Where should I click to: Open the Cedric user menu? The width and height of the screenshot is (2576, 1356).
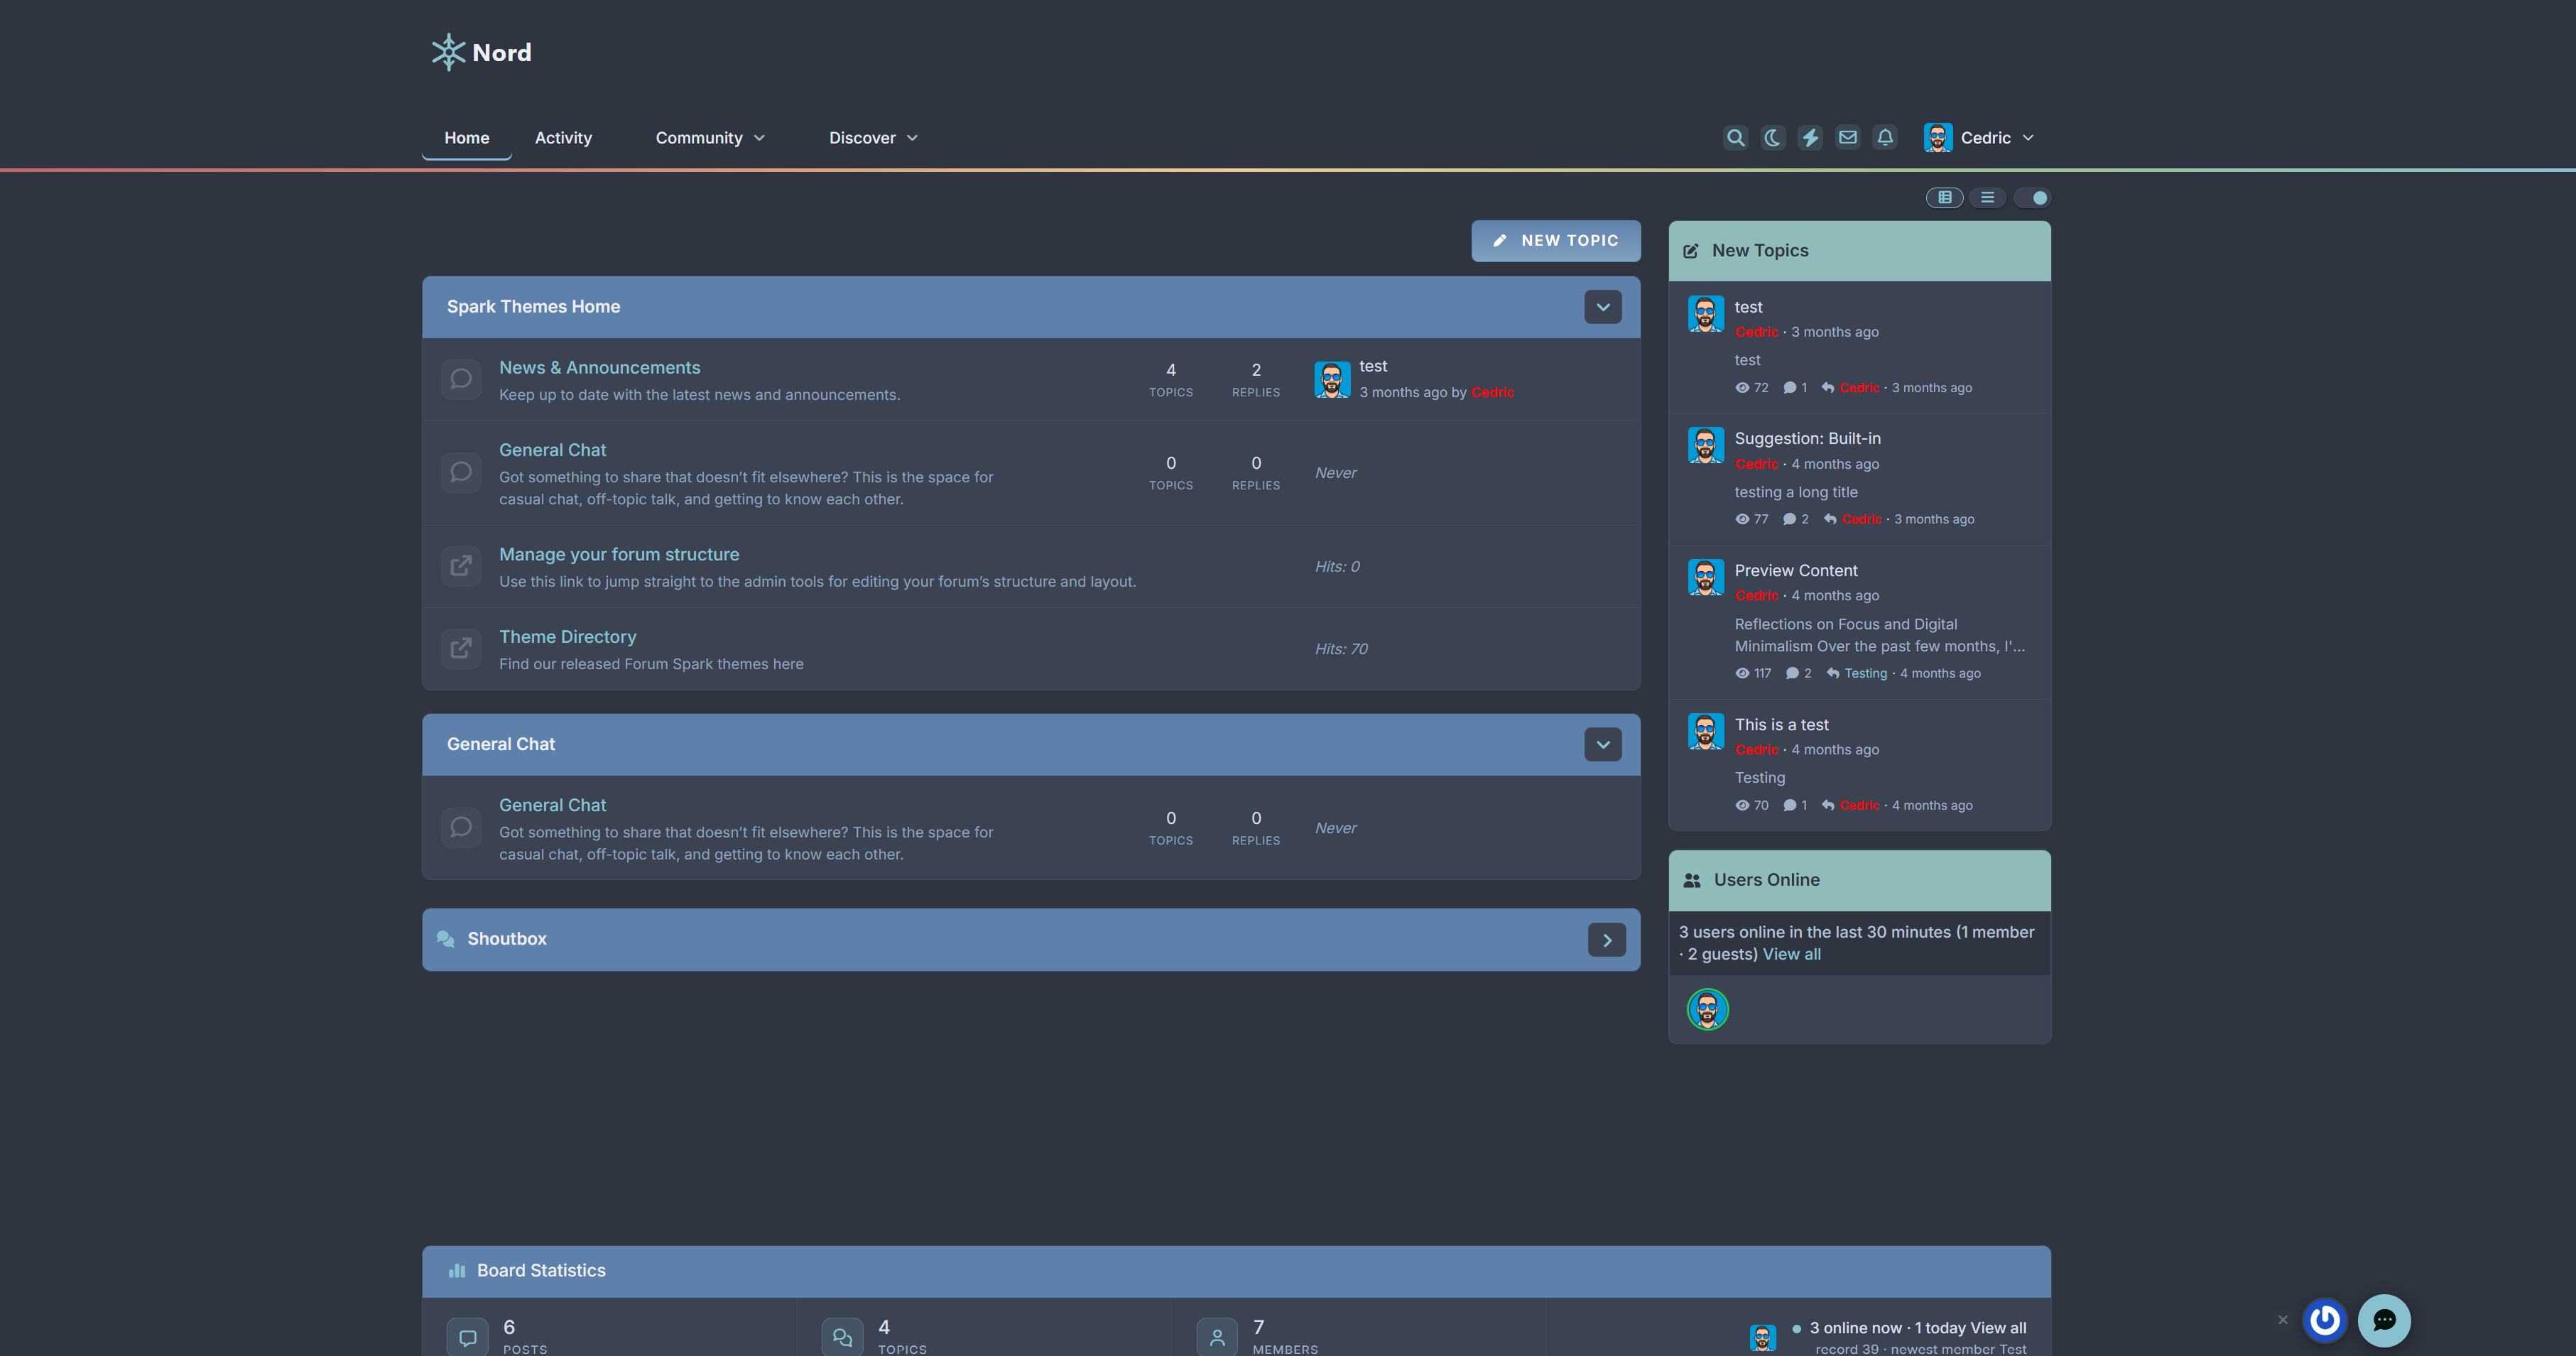point(1979,138)
